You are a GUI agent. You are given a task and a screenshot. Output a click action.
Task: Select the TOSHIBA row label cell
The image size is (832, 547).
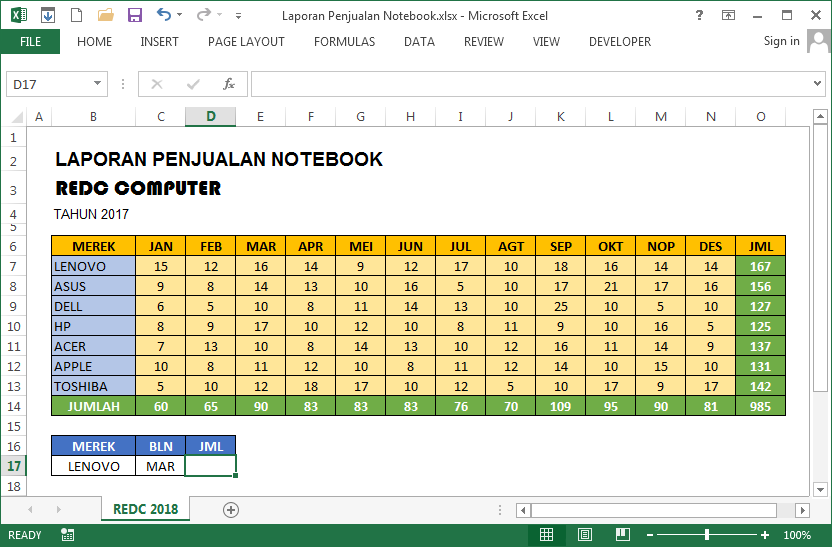[93, 386]
